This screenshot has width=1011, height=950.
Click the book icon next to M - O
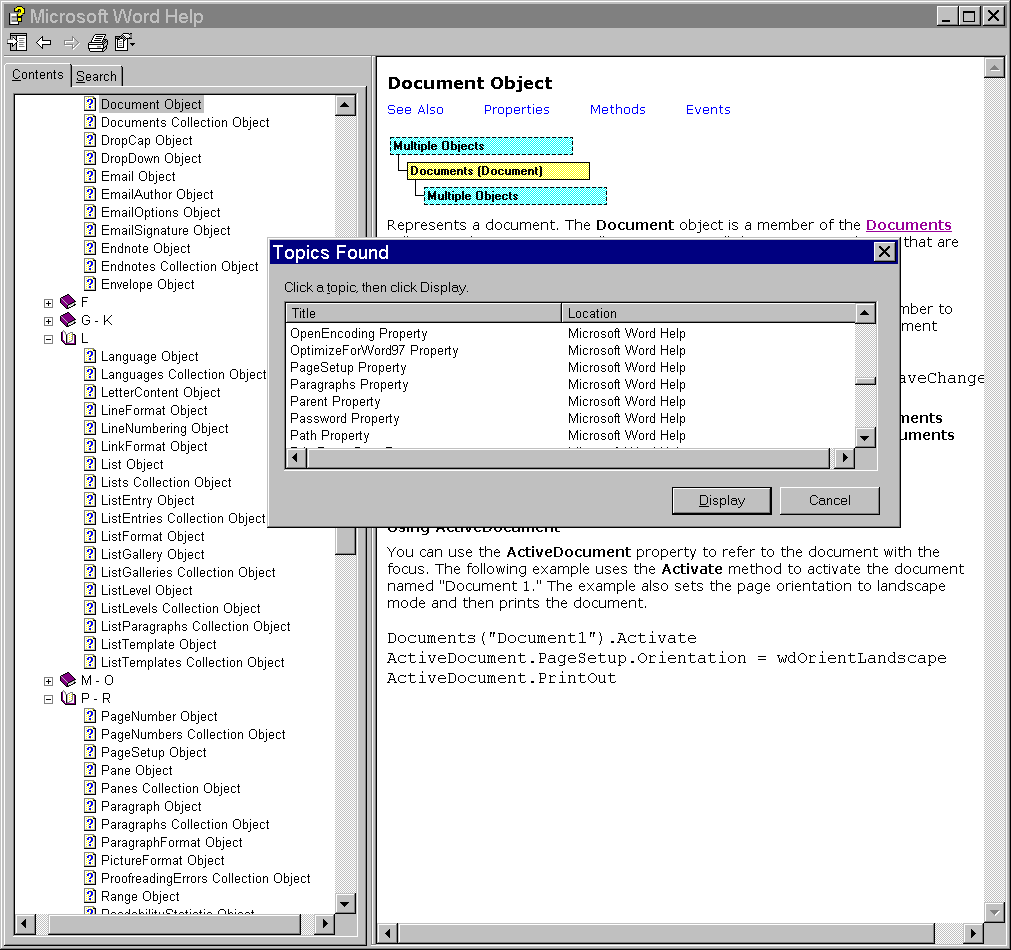click(68, 680)
